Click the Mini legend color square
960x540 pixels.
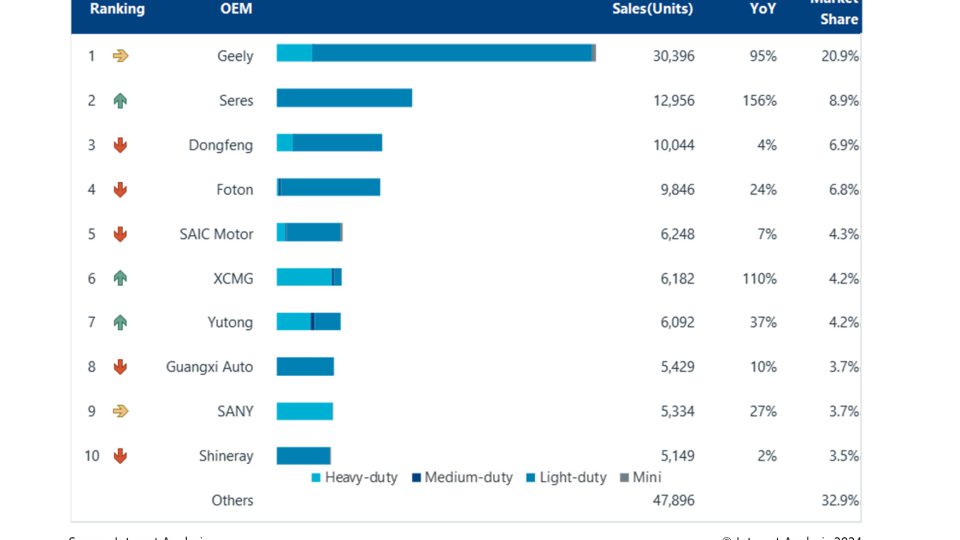(x=624, y=478)
